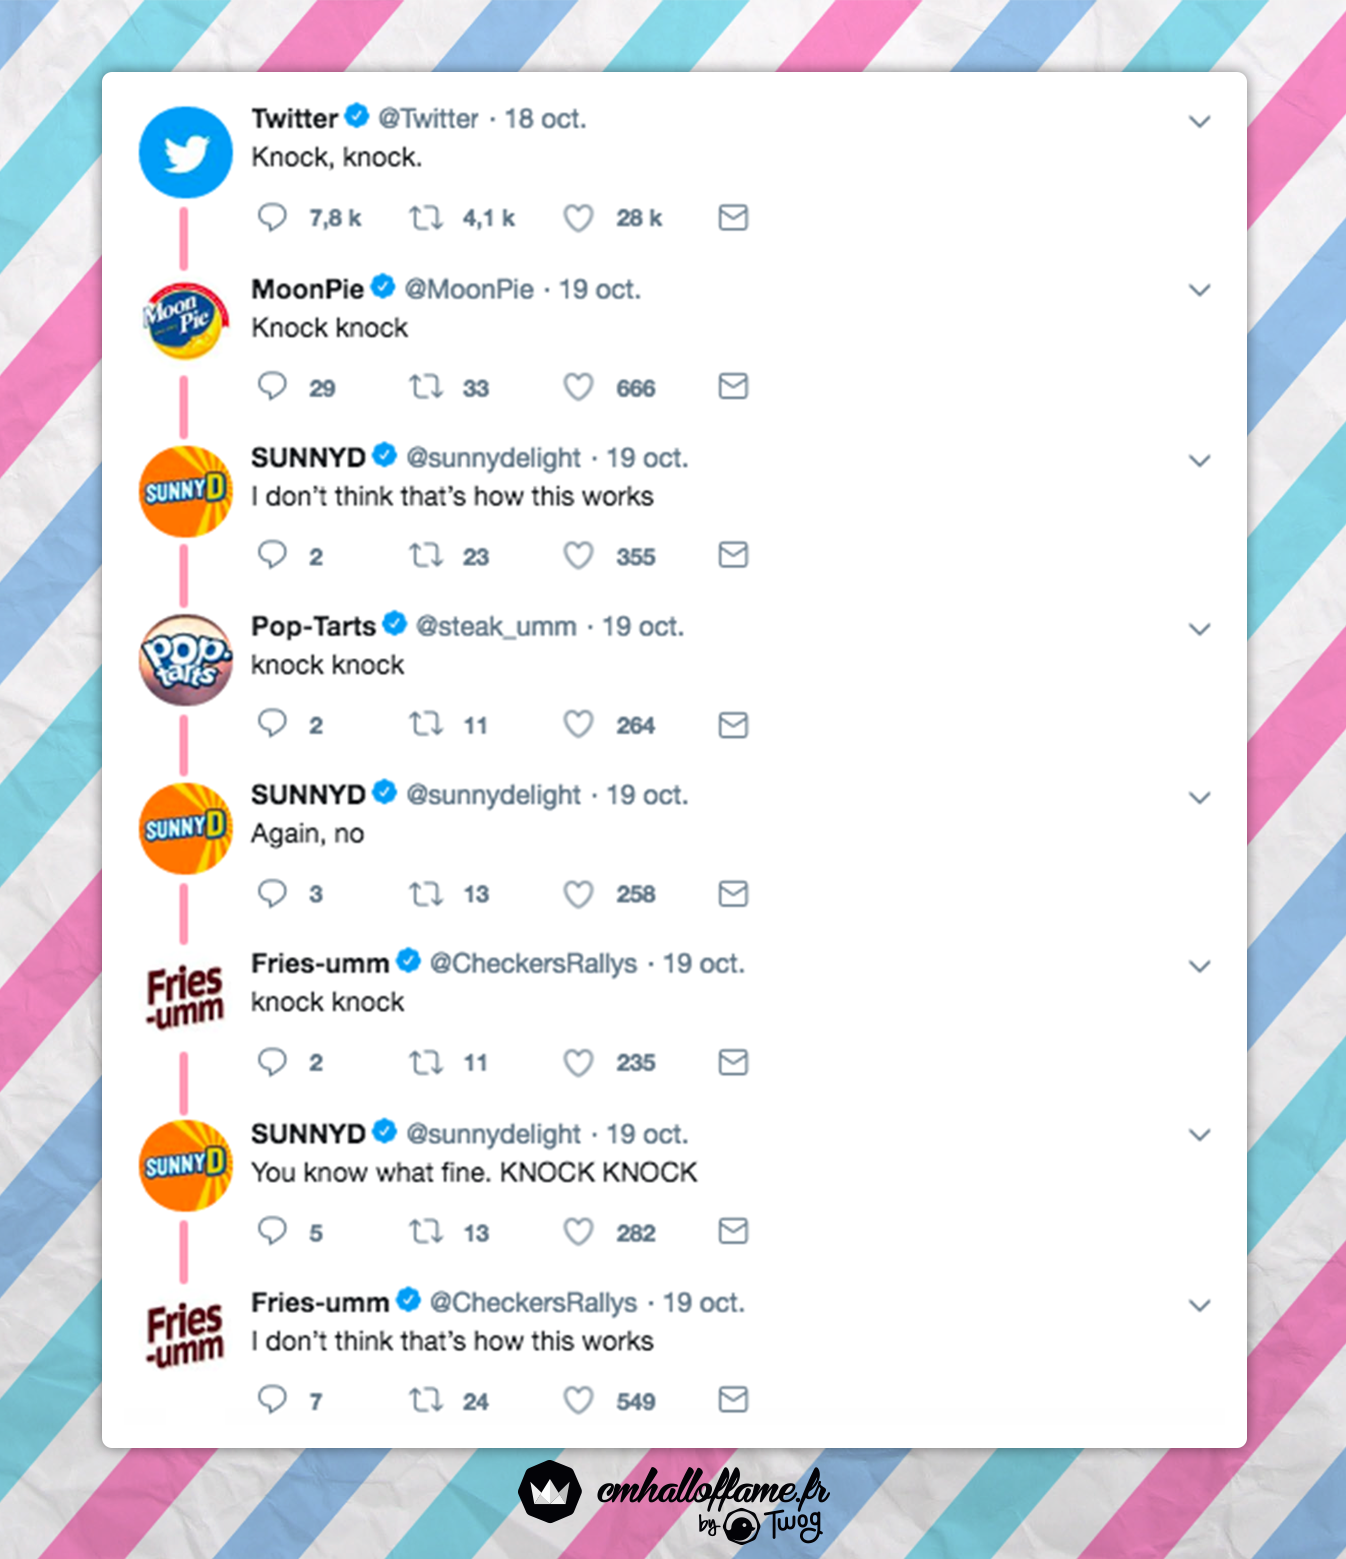The image size is (1346, 1559).
Task: Open the @MoonPie profile handle link
Action: 469,290
